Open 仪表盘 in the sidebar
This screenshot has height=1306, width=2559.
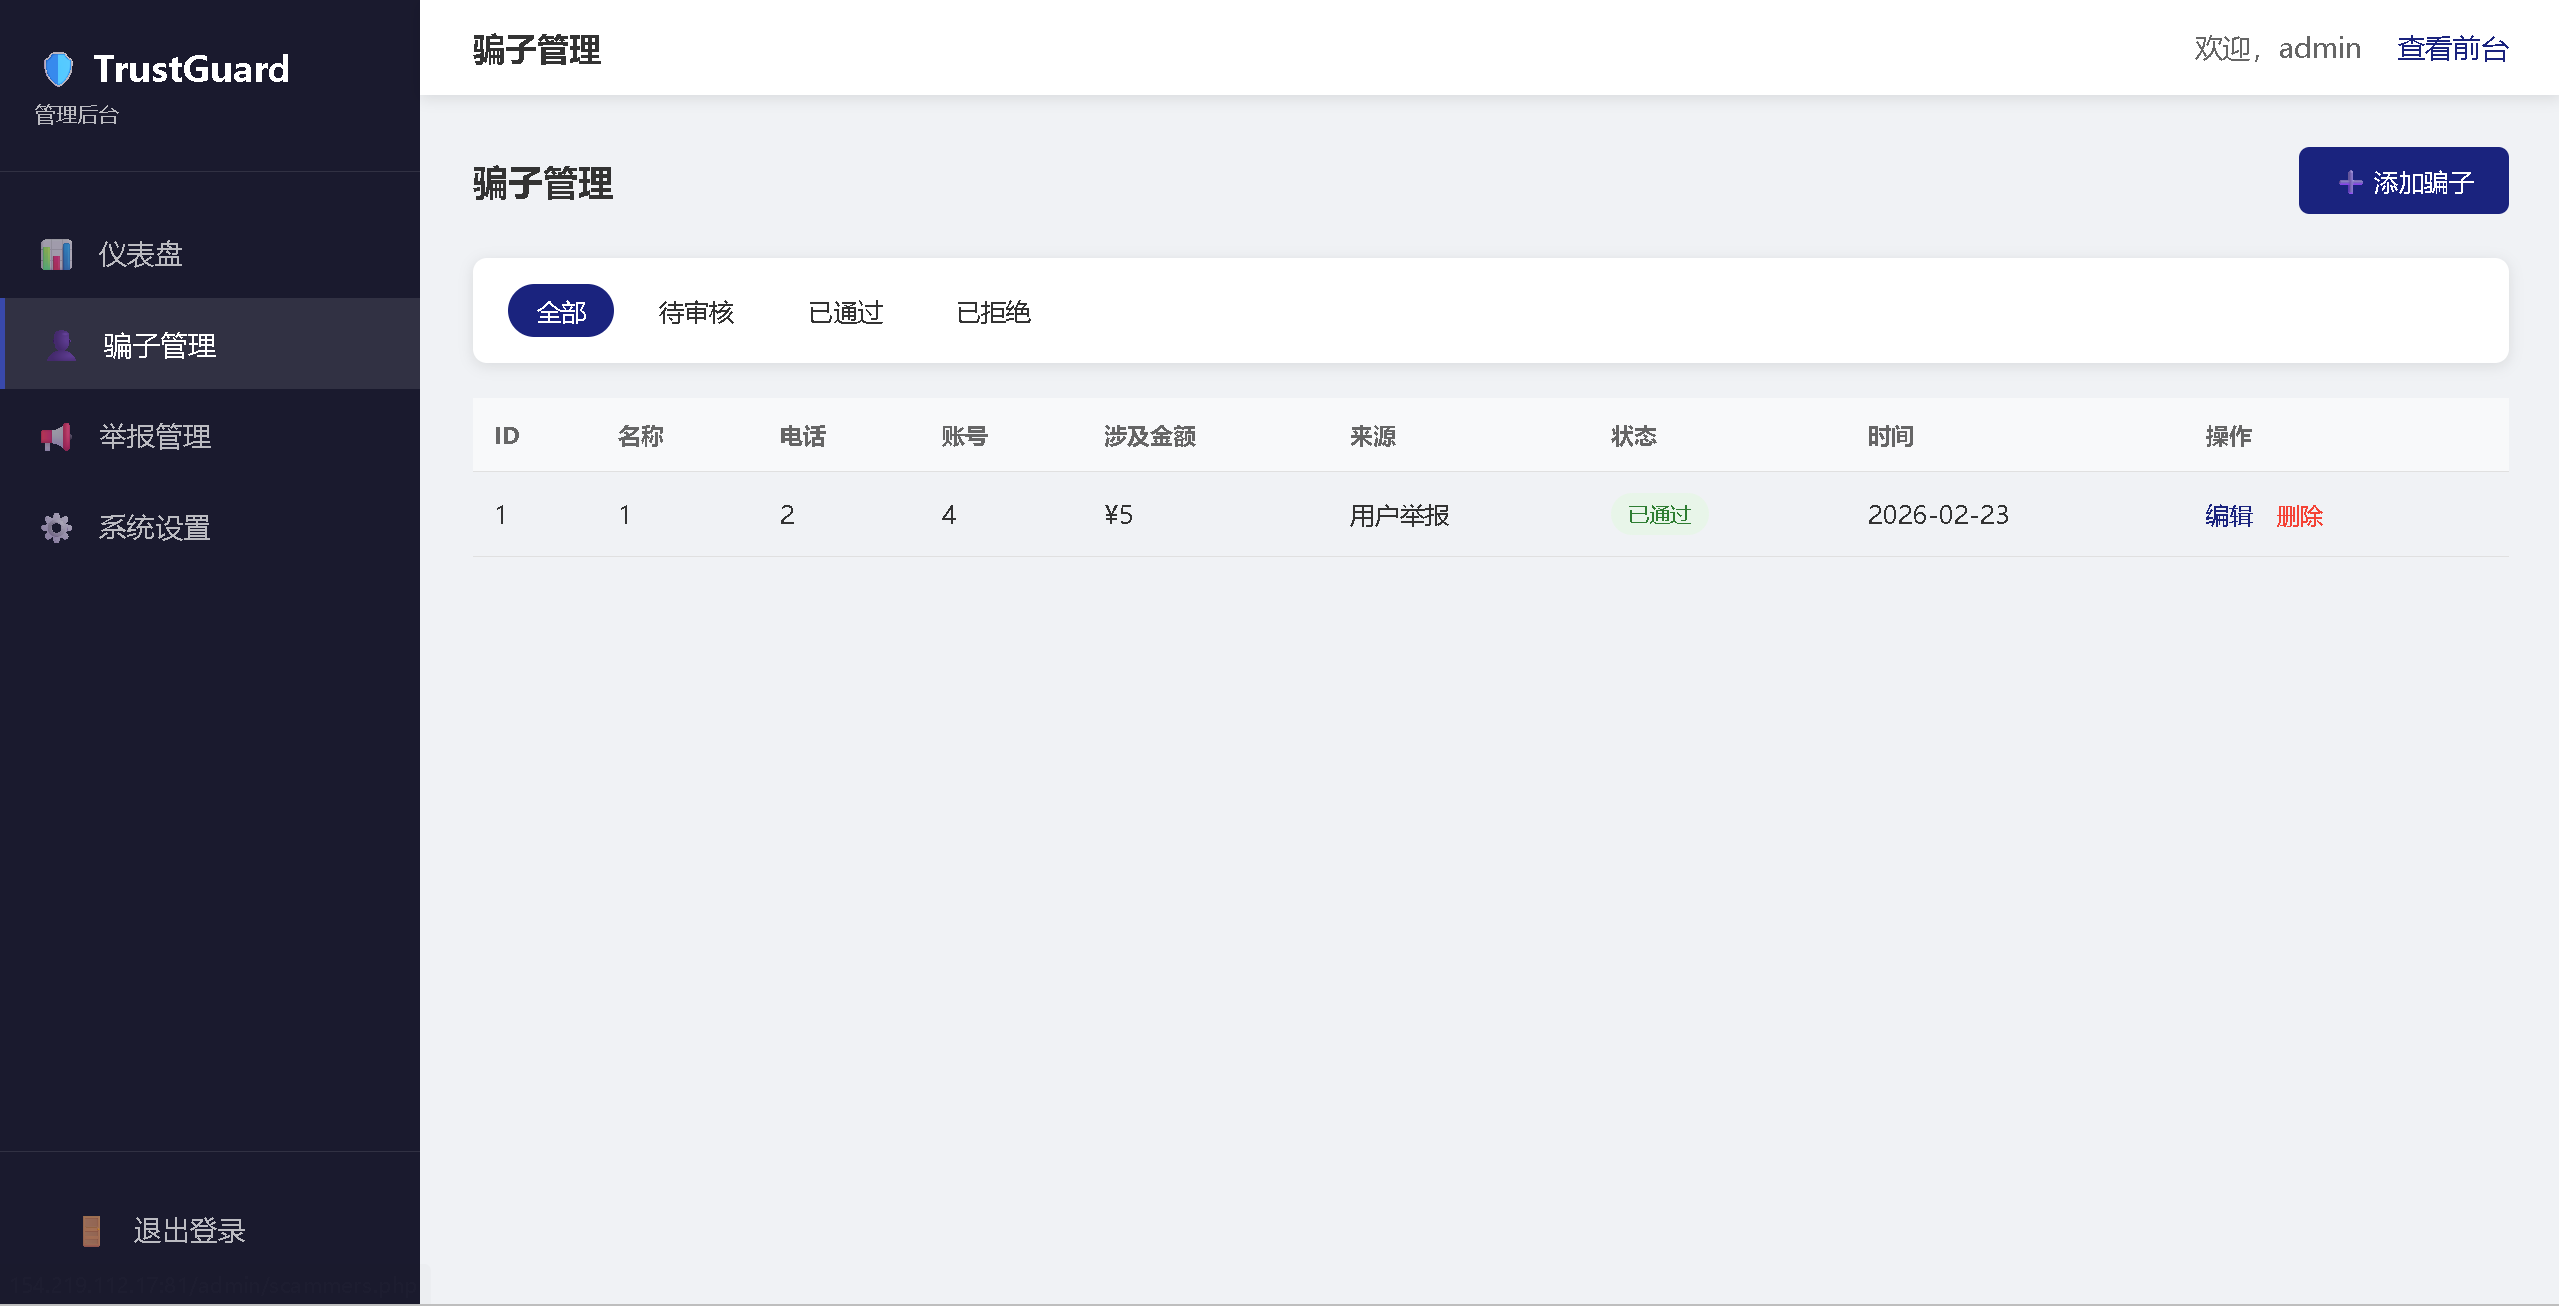click(x=140, y=254)
